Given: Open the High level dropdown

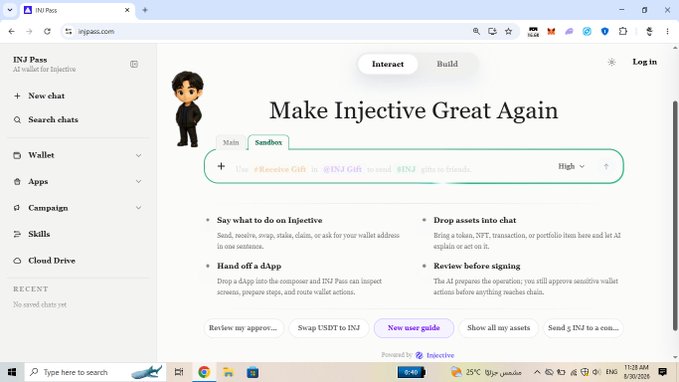Looking at the screenshot, I should tap(571, 166).
